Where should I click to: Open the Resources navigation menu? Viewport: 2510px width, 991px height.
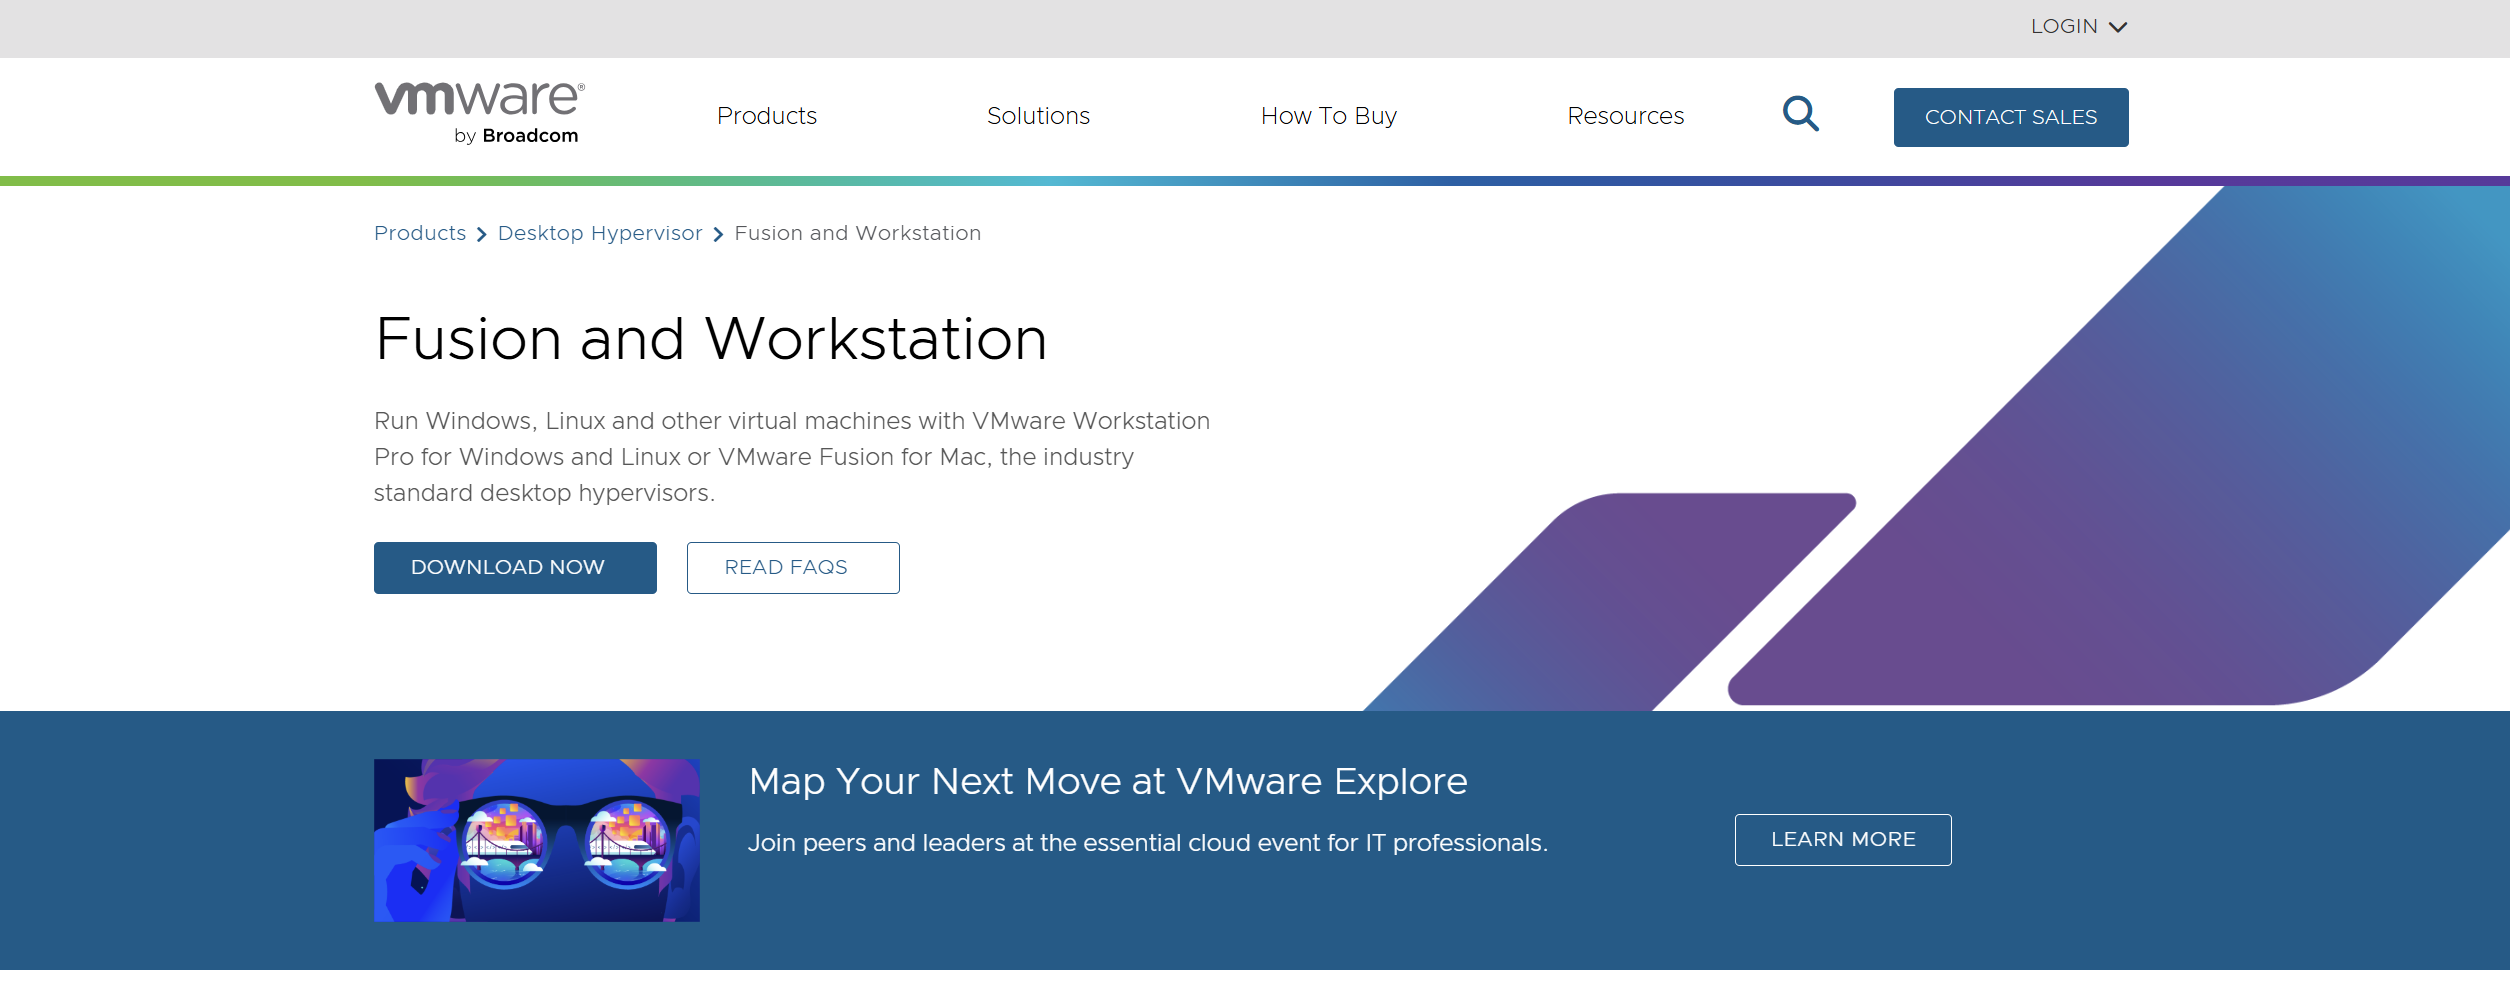tap(1625, 116)
